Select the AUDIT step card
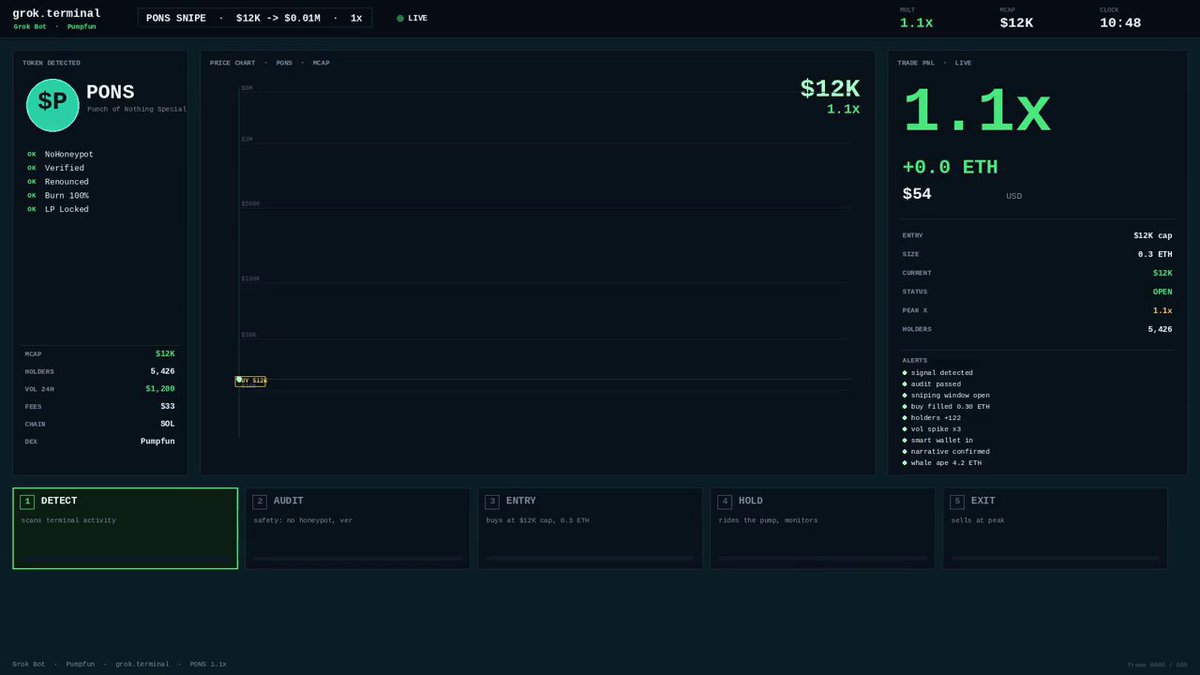The height and width of the screenshot is (675, 1200). pos(357,528)
